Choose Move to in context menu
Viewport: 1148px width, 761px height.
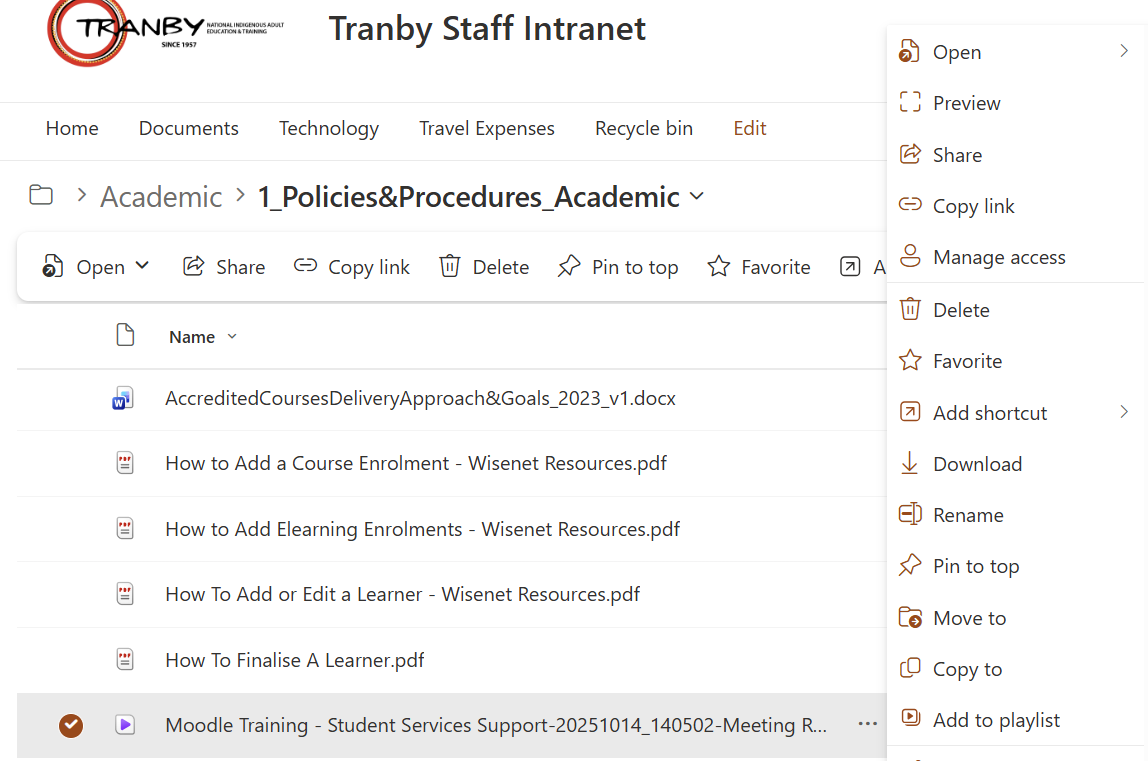pos(969,618)
